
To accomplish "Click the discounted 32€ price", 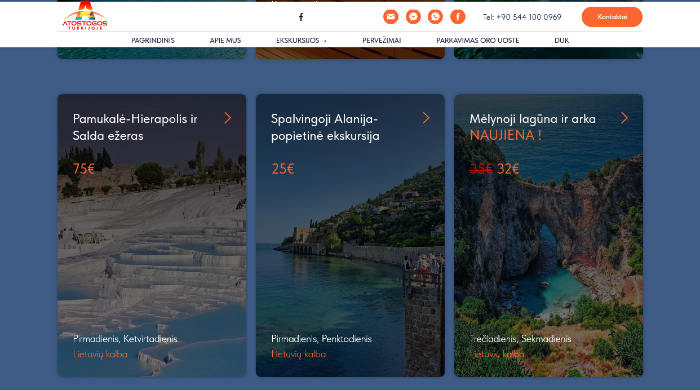I will coord(508,169).
